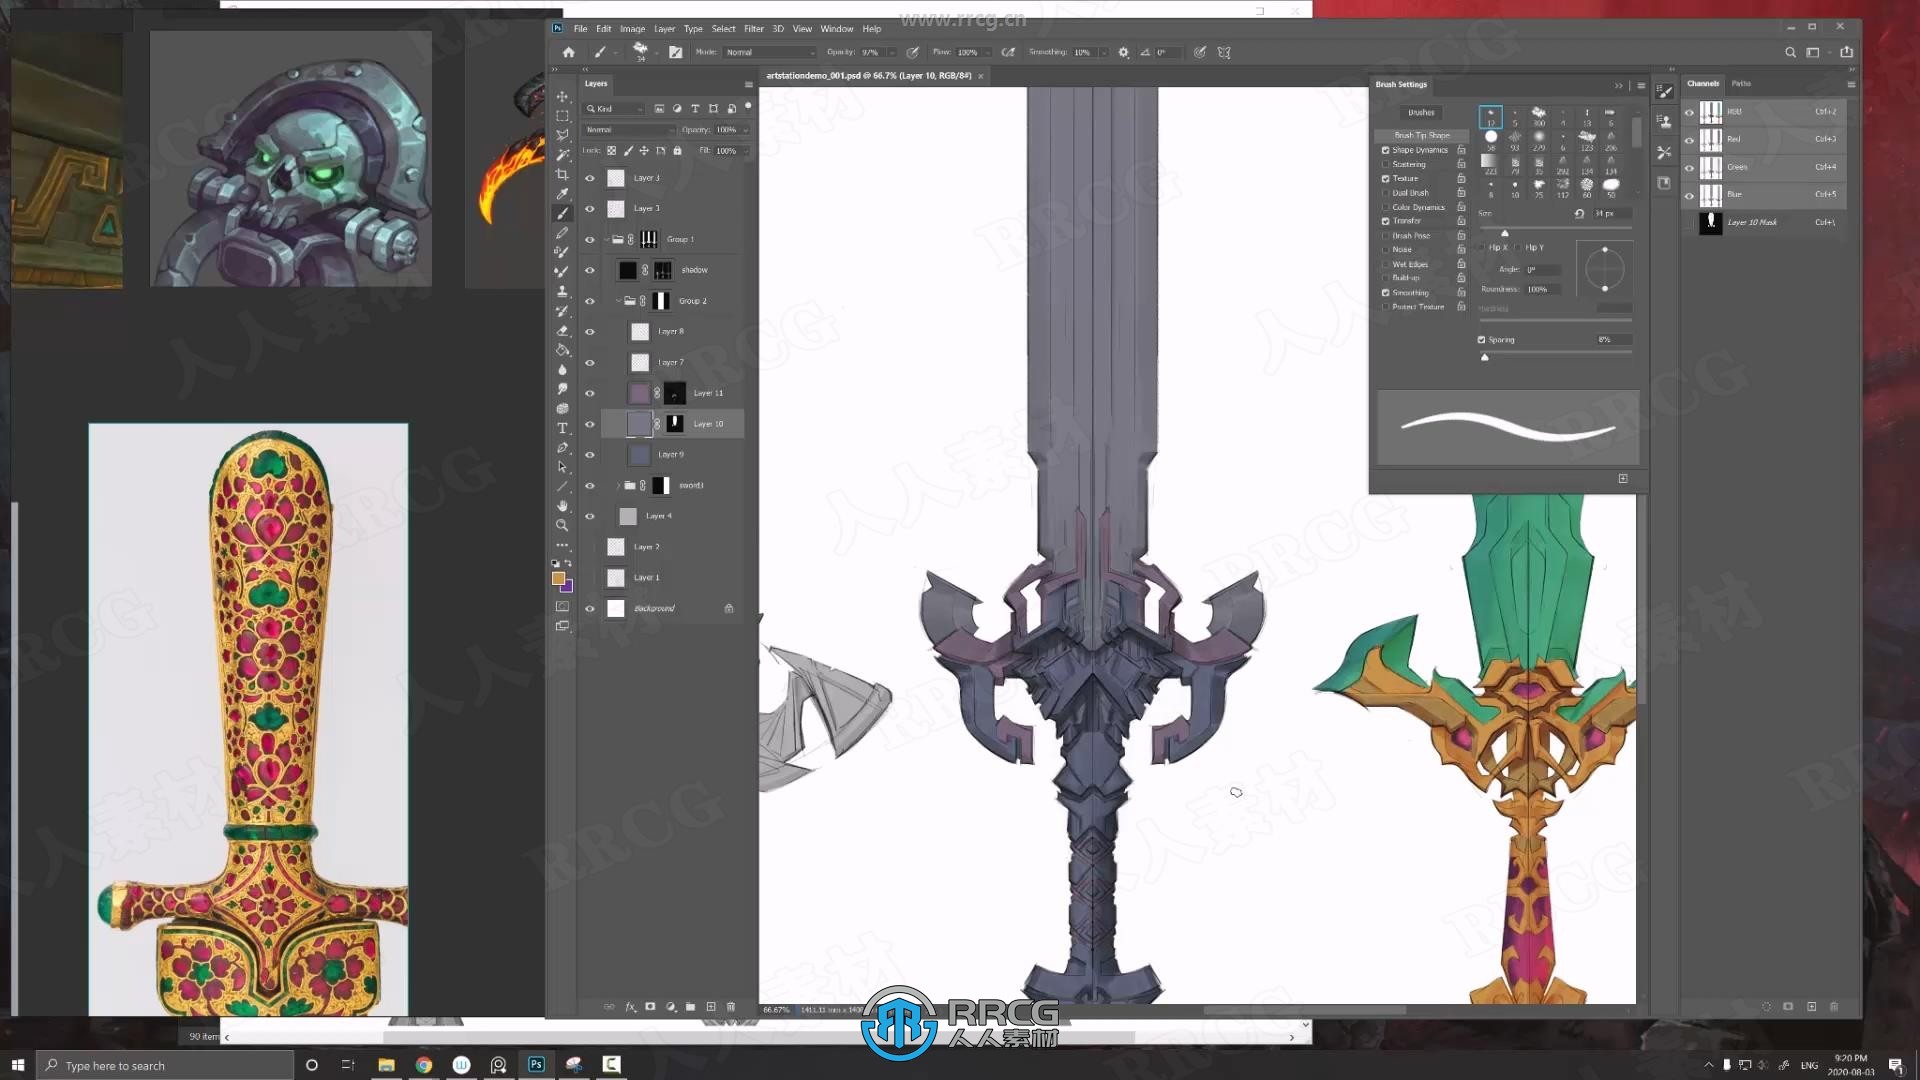Click the Home icon in options bar
Viewport: 1920px width, 1080px height.
coord(568,52)
